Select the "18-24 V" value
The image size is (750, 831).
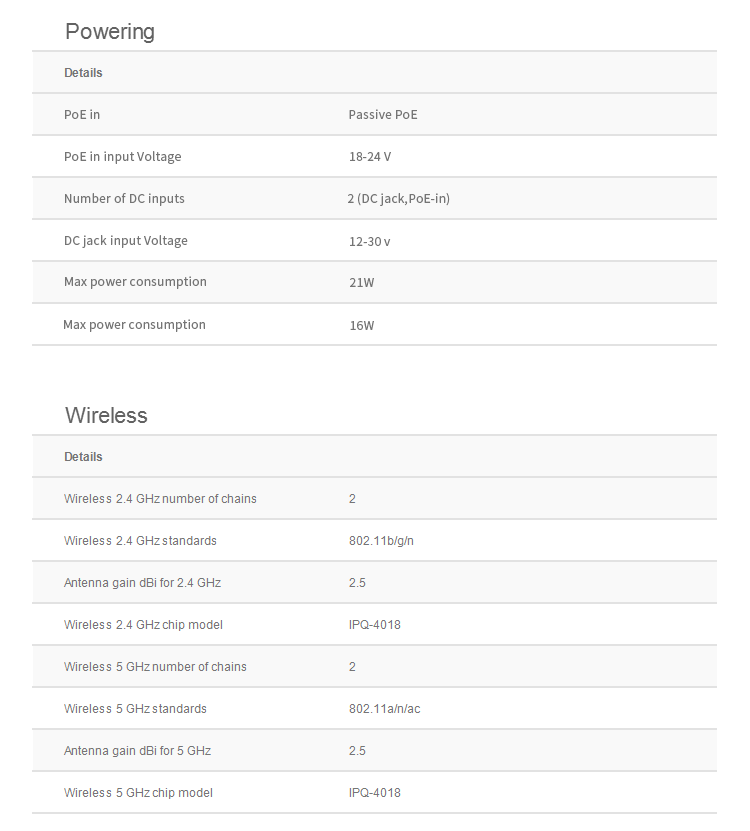[x=370, y=157]
